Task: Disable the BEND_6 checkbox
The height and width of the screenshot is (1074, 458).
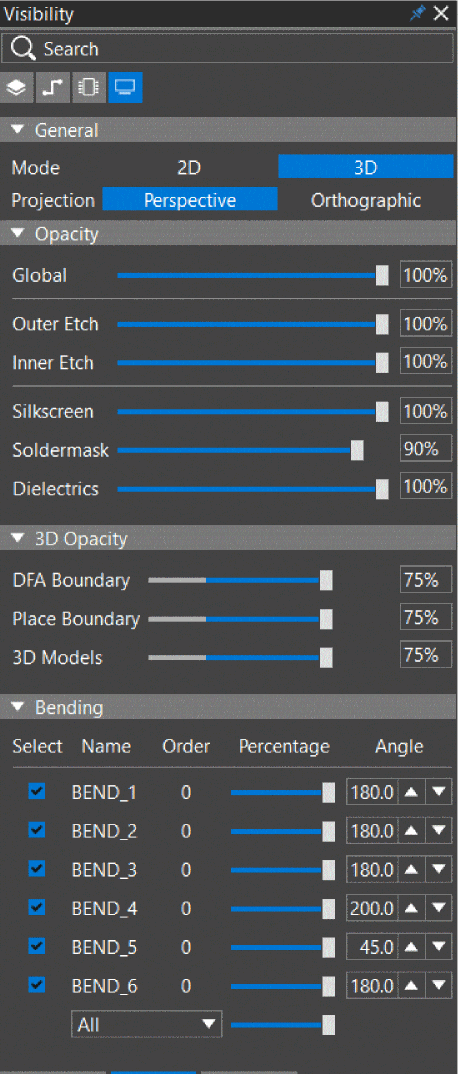Action: coord(37,985)
